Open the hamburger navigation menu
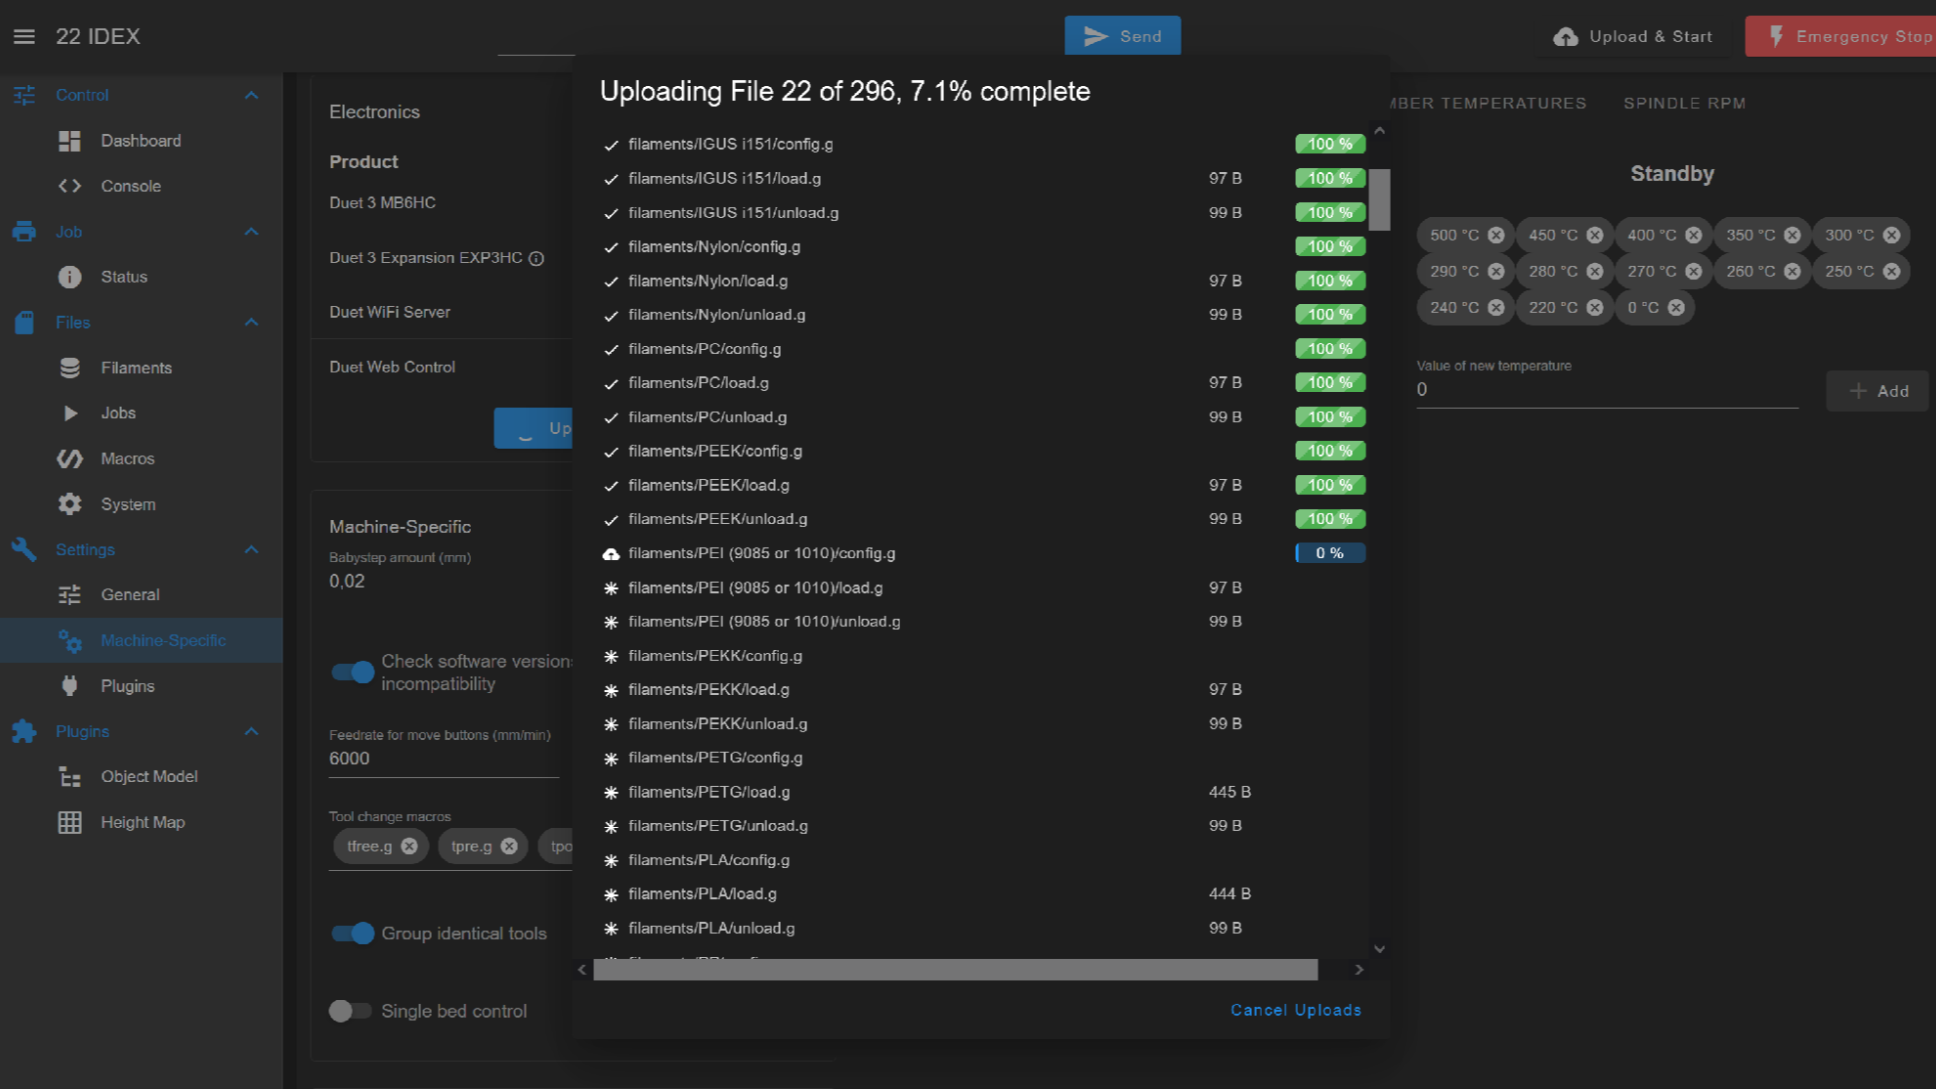The image size is (1936, 1089). pyautogui.click(x=24, y=37)
